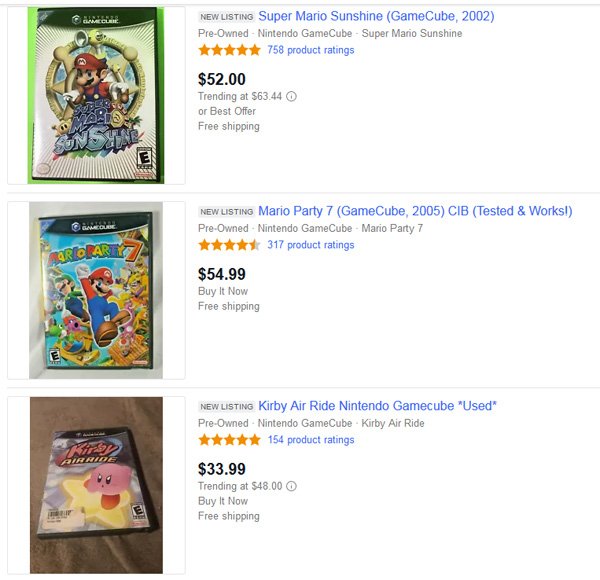The height and width of the screenshot is (580, 600).
Task: Click the info icon beside Trending at $63.44
Action: click(292, 97)
